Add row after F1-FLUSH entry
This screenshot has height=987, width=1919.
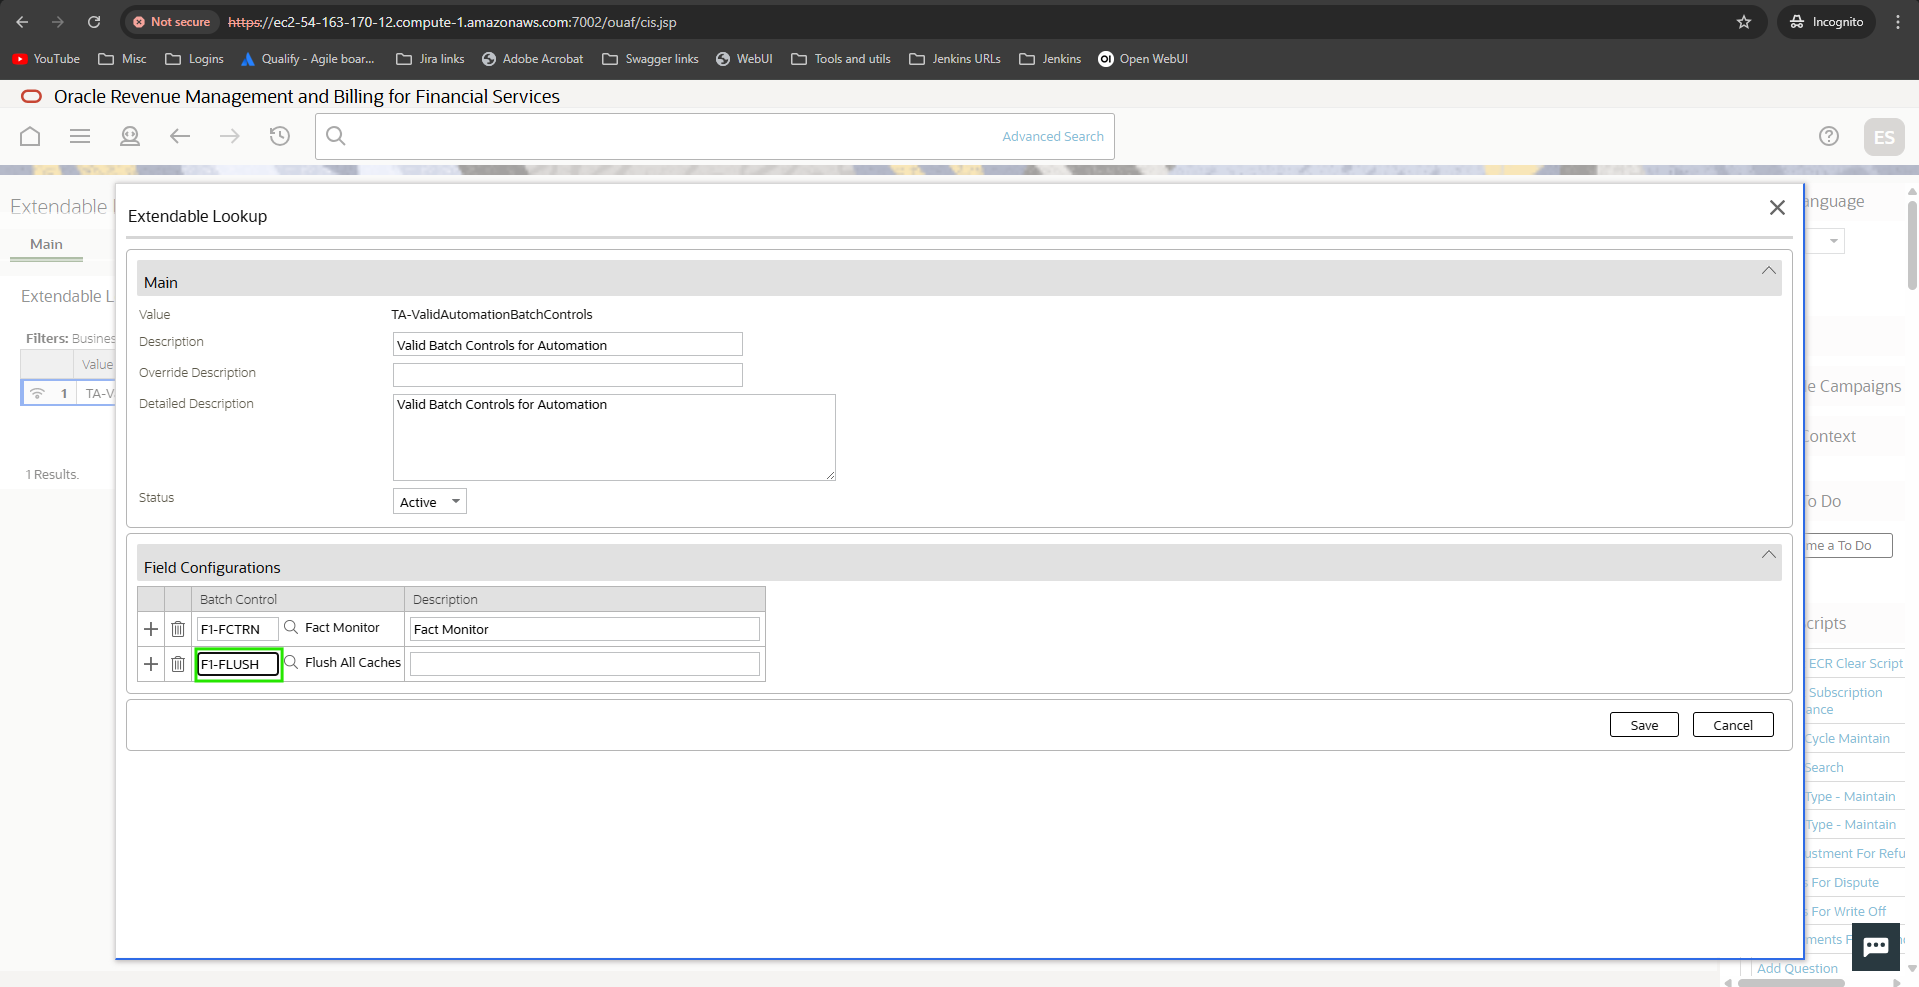point(151,664)
